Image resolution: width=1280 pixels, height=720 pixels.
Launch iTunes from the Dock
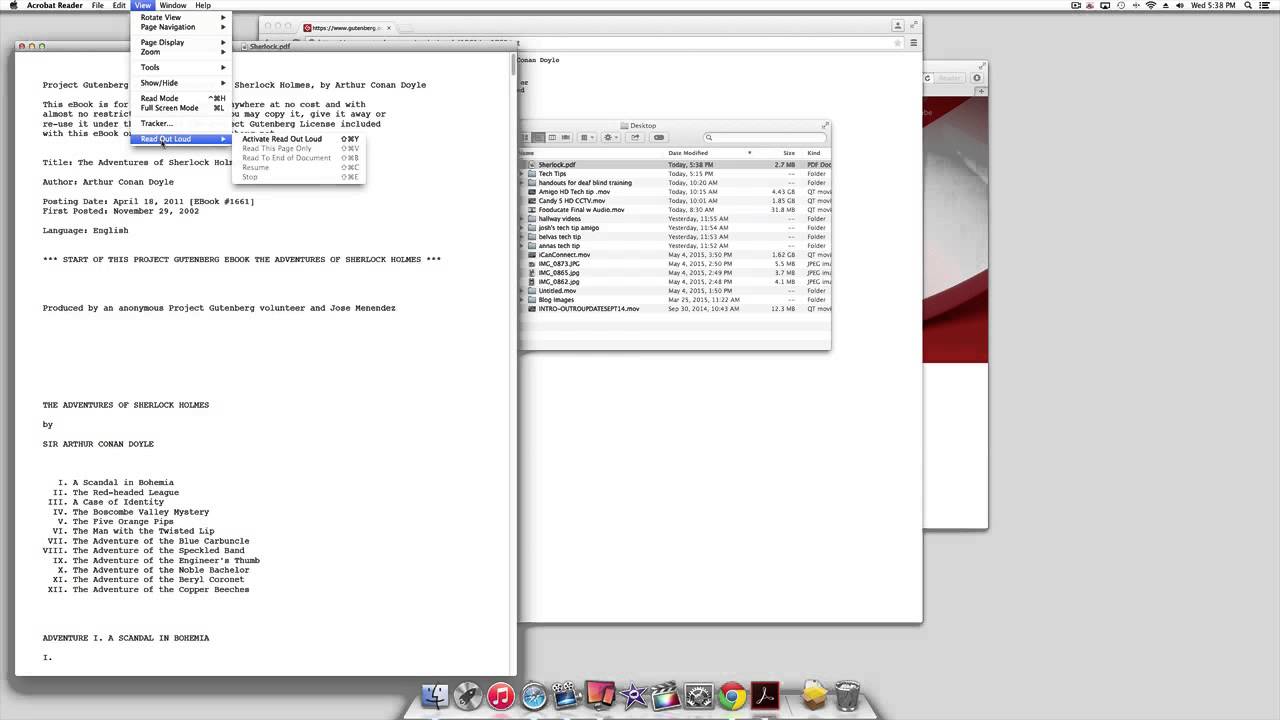[501, 696]
